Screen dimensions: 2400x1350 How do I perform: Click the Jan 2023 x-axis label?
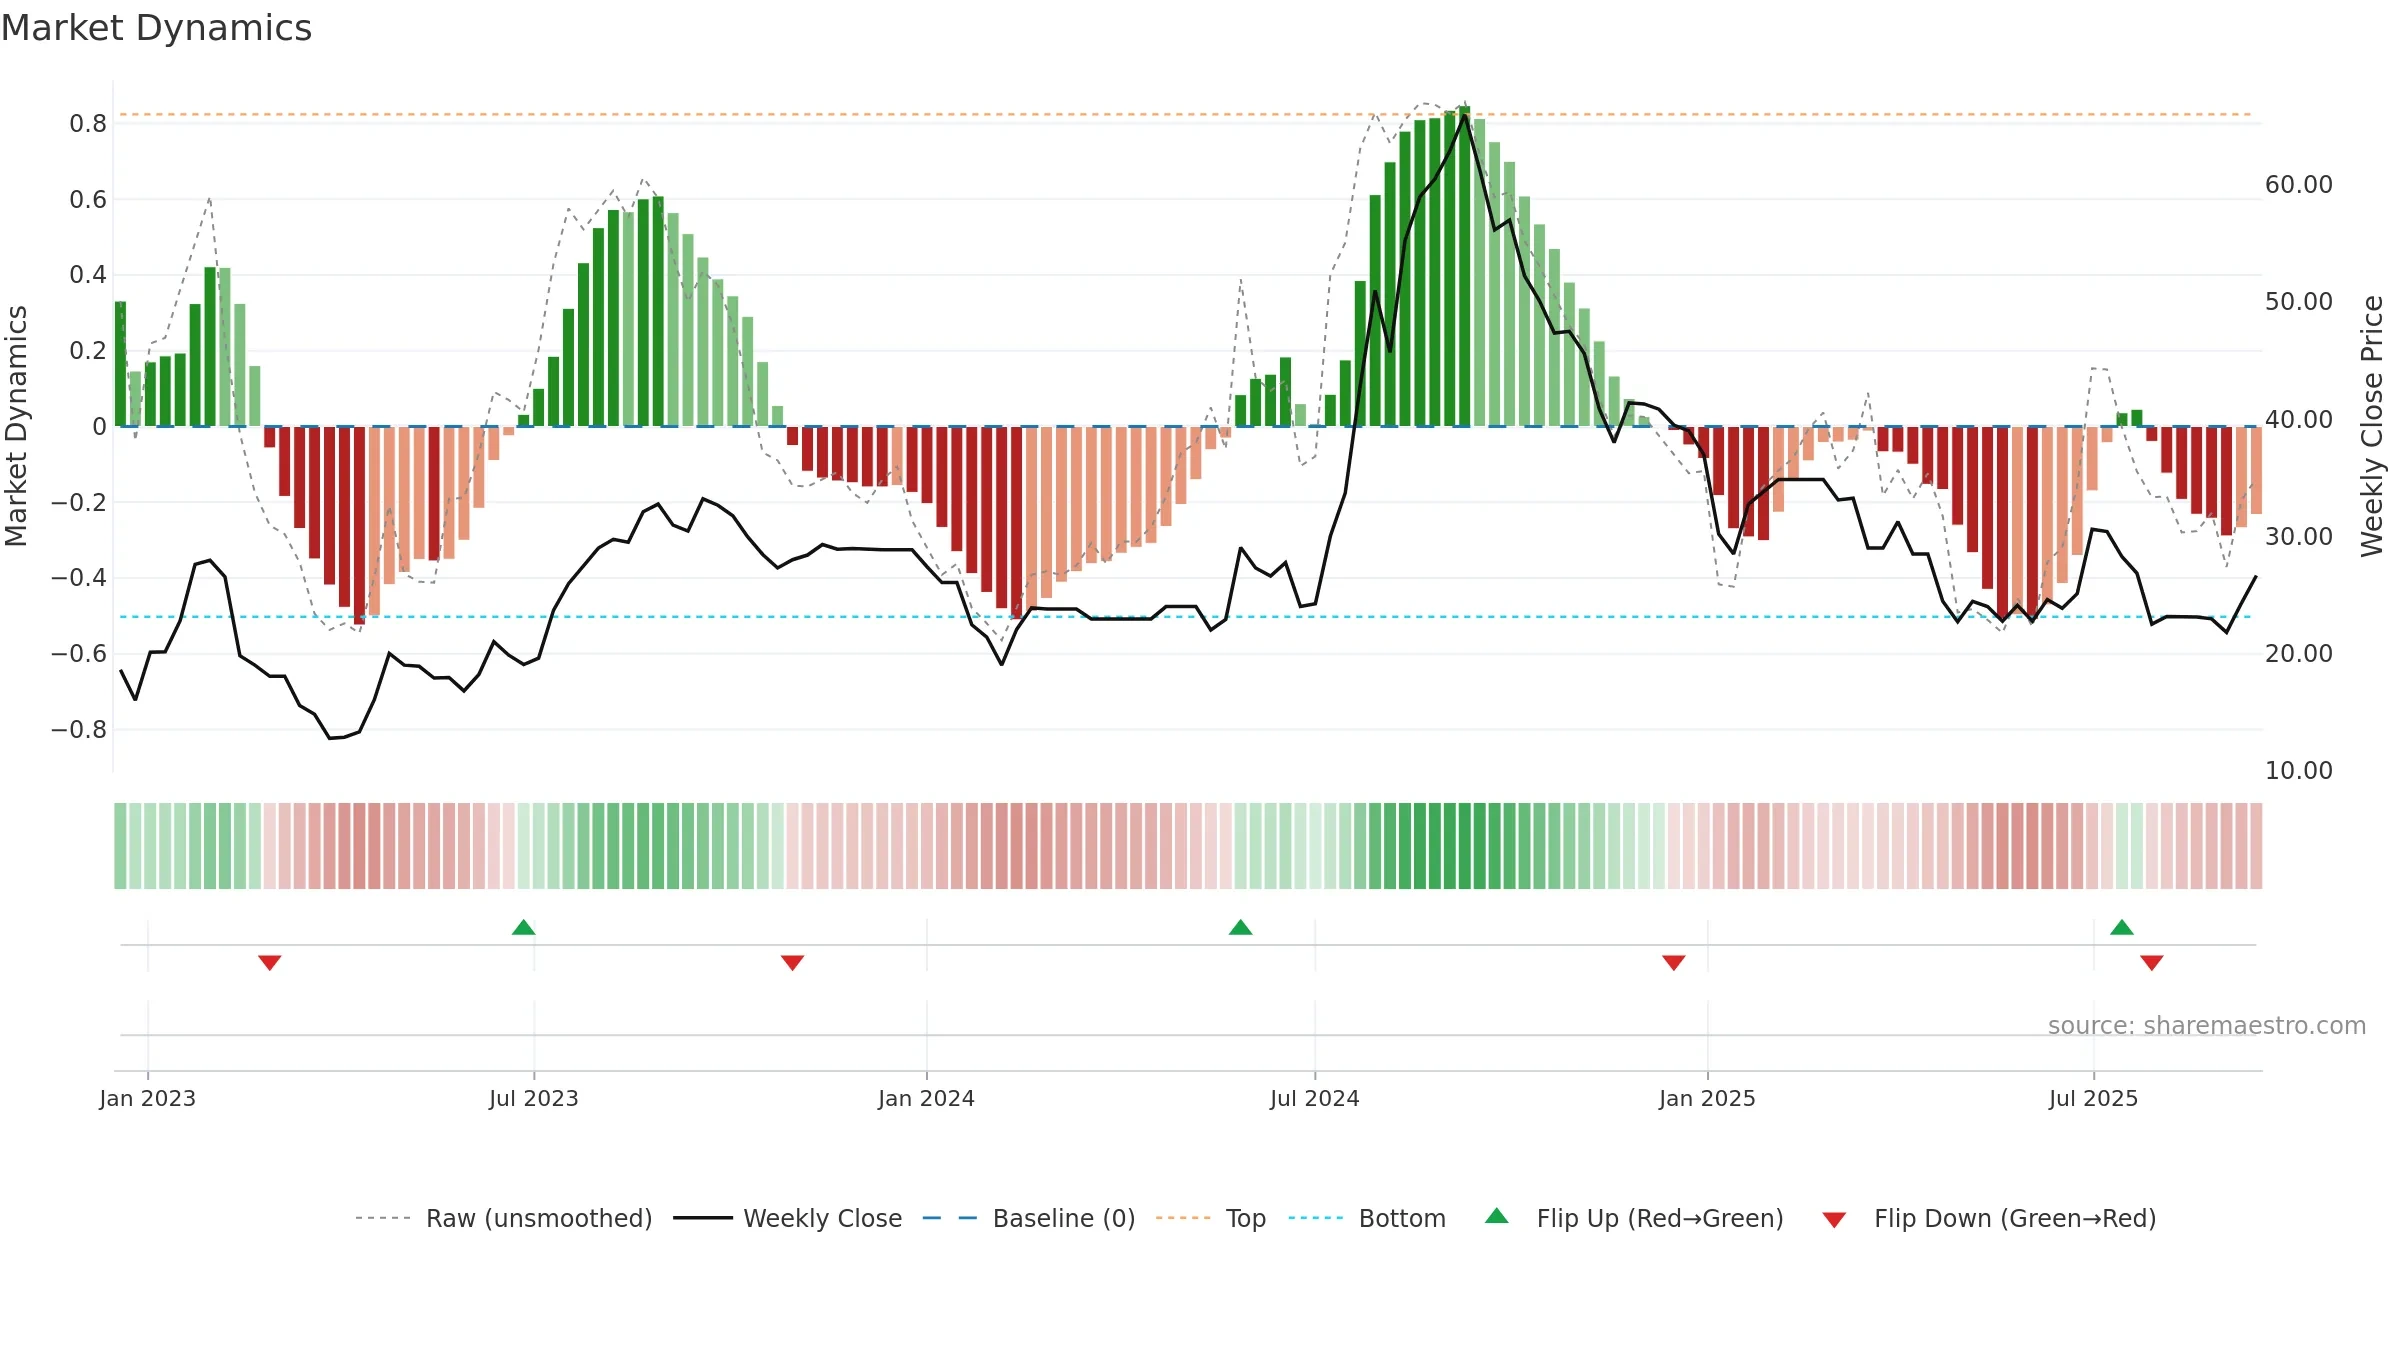[148, 1099]
